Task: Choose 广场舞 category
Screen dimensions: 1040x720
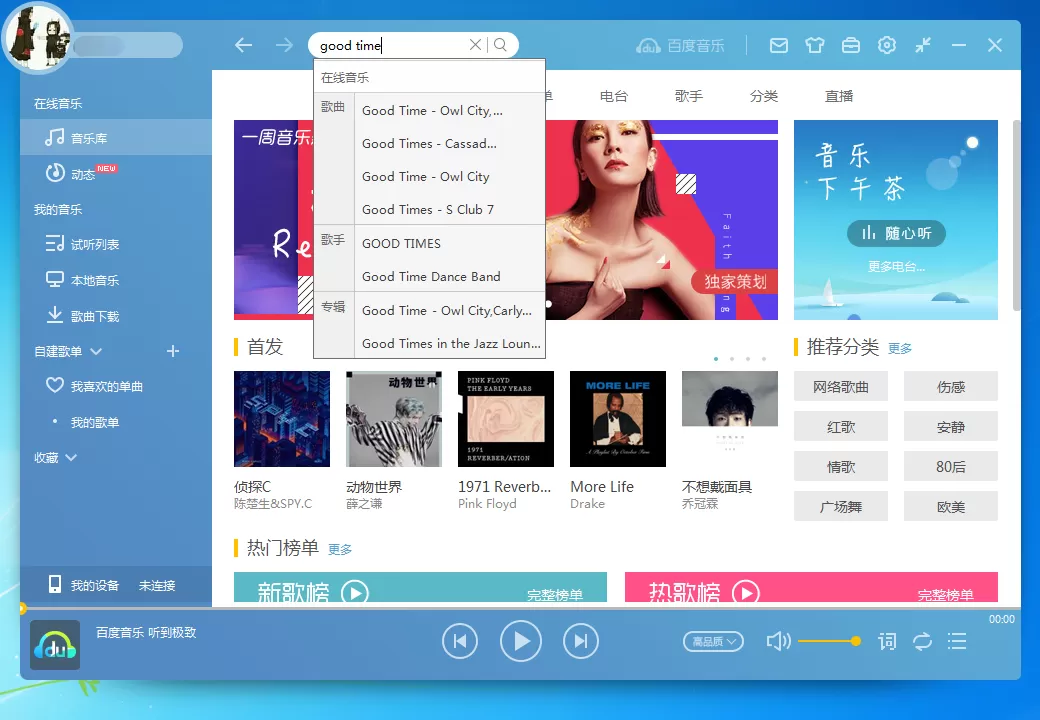Action: [x=840, y=507]
